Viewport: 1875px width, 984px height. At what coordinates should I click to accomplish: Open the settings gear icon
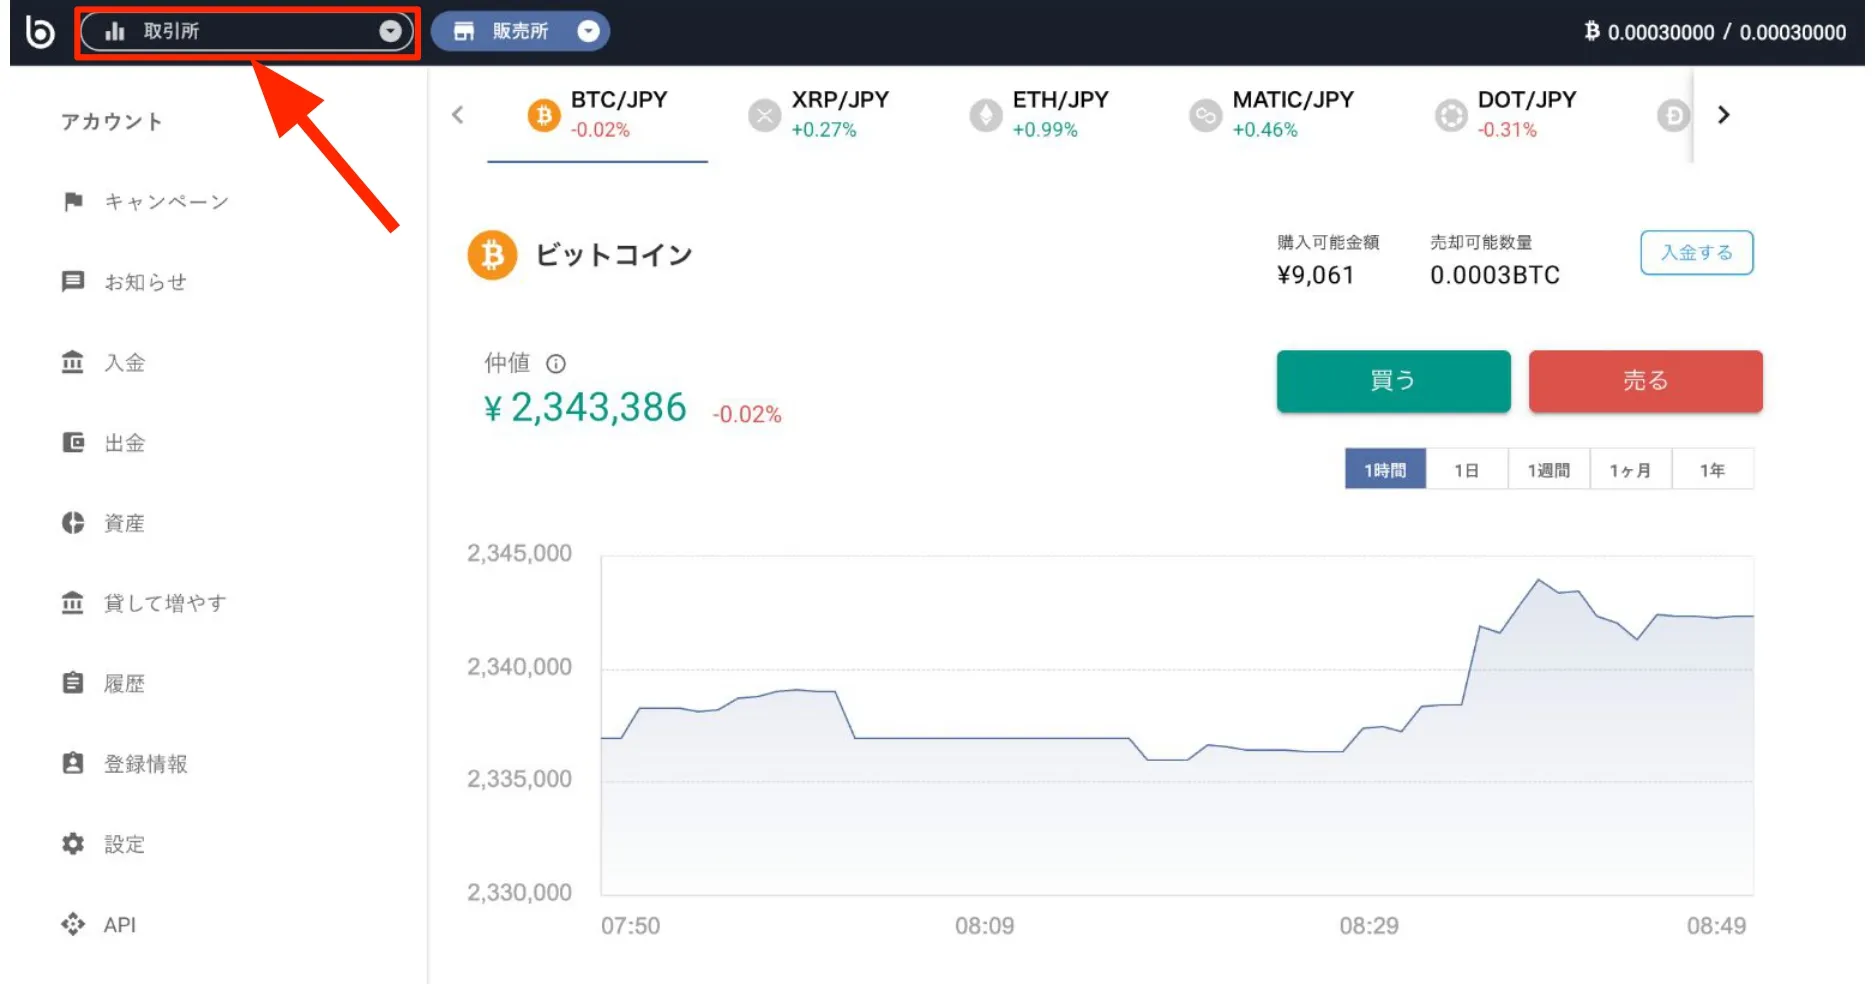(73, 844)
